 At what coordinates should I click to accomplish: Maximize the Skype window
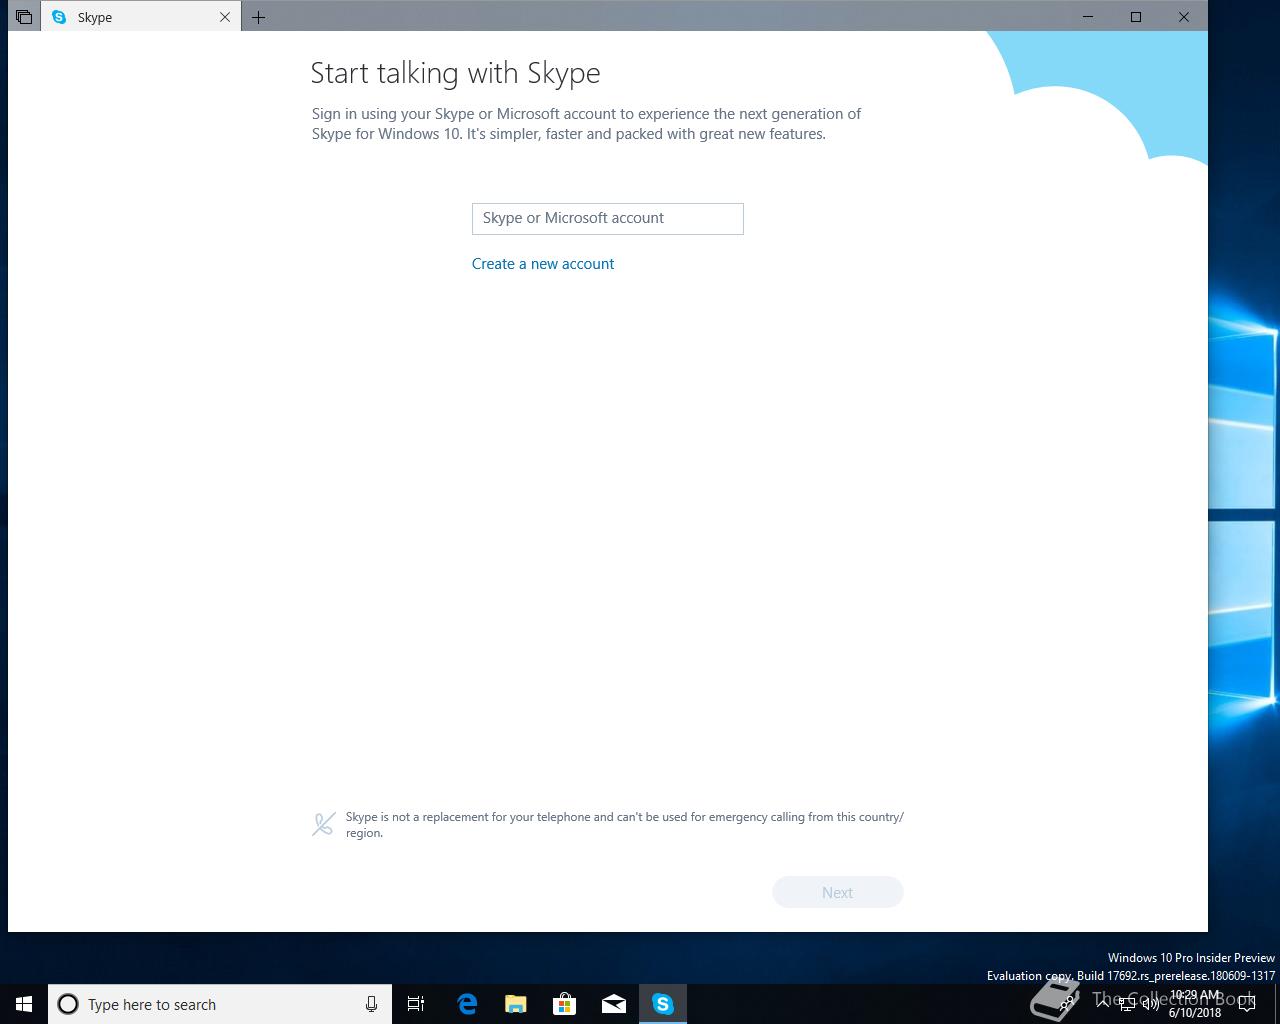[1136, 17]
